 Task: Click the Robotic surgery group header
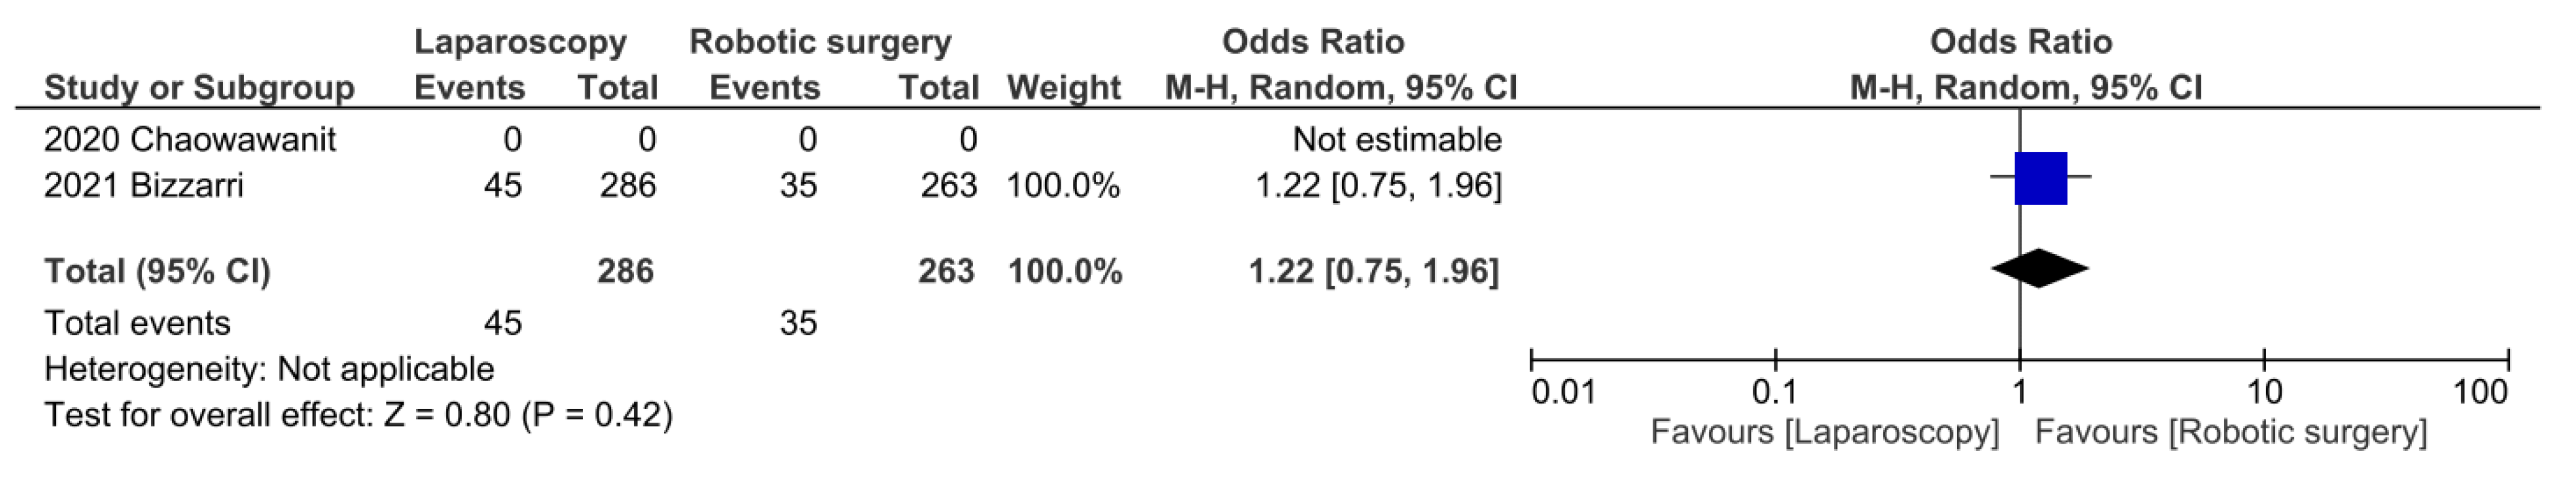tap(820, 42)
